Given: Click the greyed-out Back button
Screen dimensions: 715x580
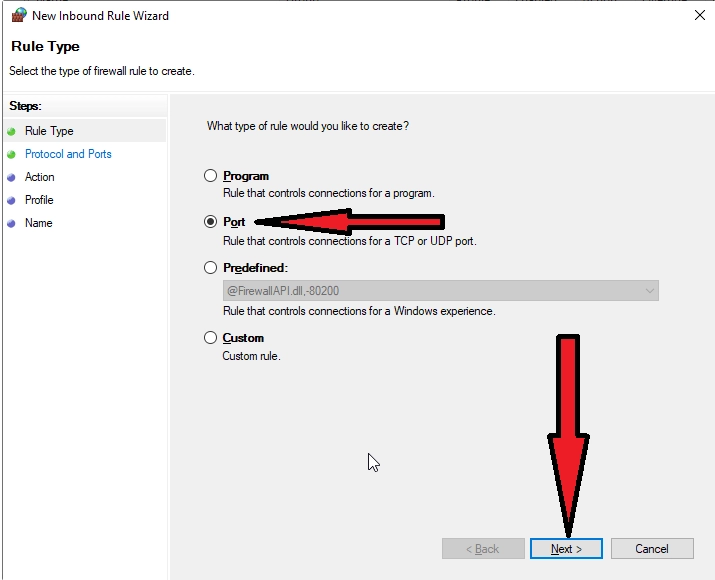Looking at the screenshot, I should tap(483, 549).
